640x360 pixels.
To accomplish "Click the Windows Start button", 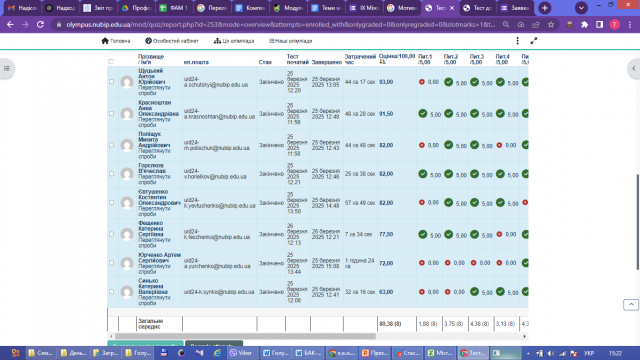I will [15, 353].
